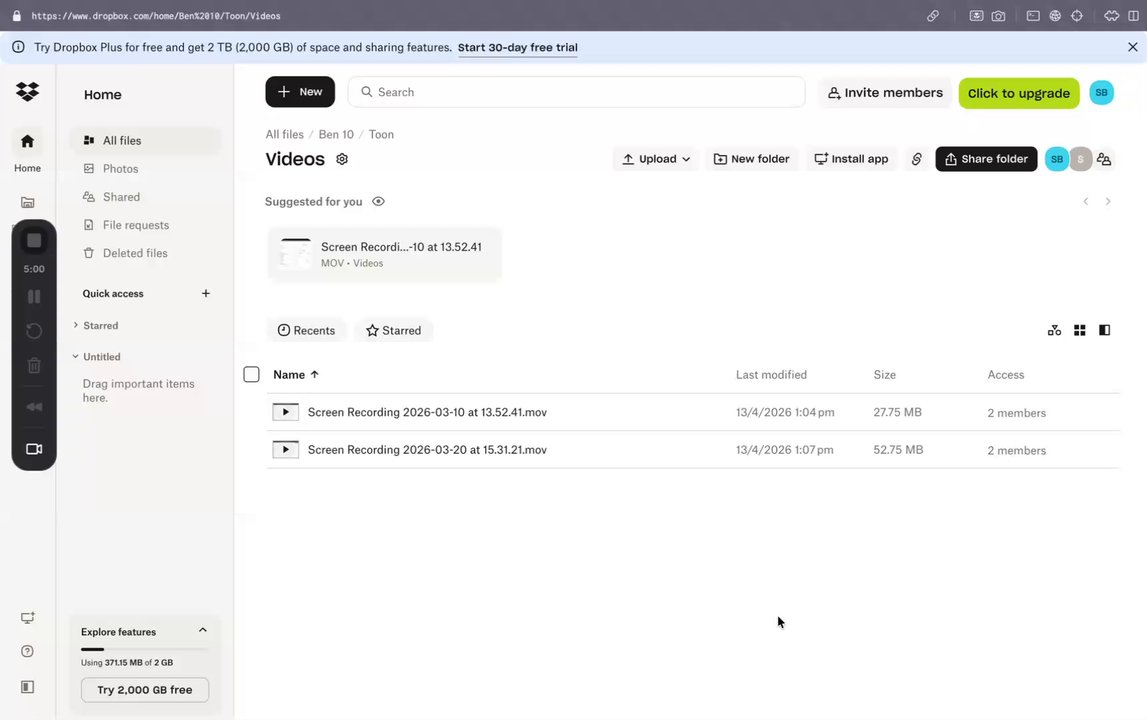Click the browser address bar URL
1147x720 pixels.
point(156,15)
